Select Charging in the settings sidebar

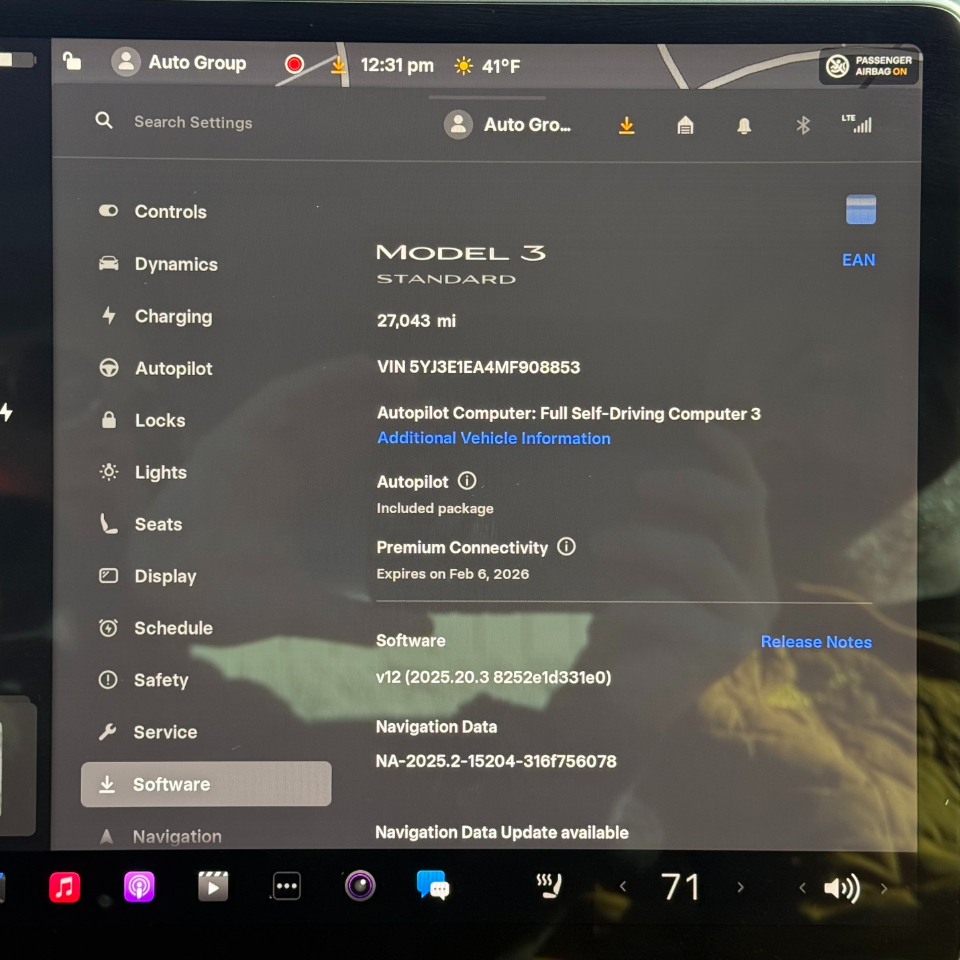[x=173, y=316]
